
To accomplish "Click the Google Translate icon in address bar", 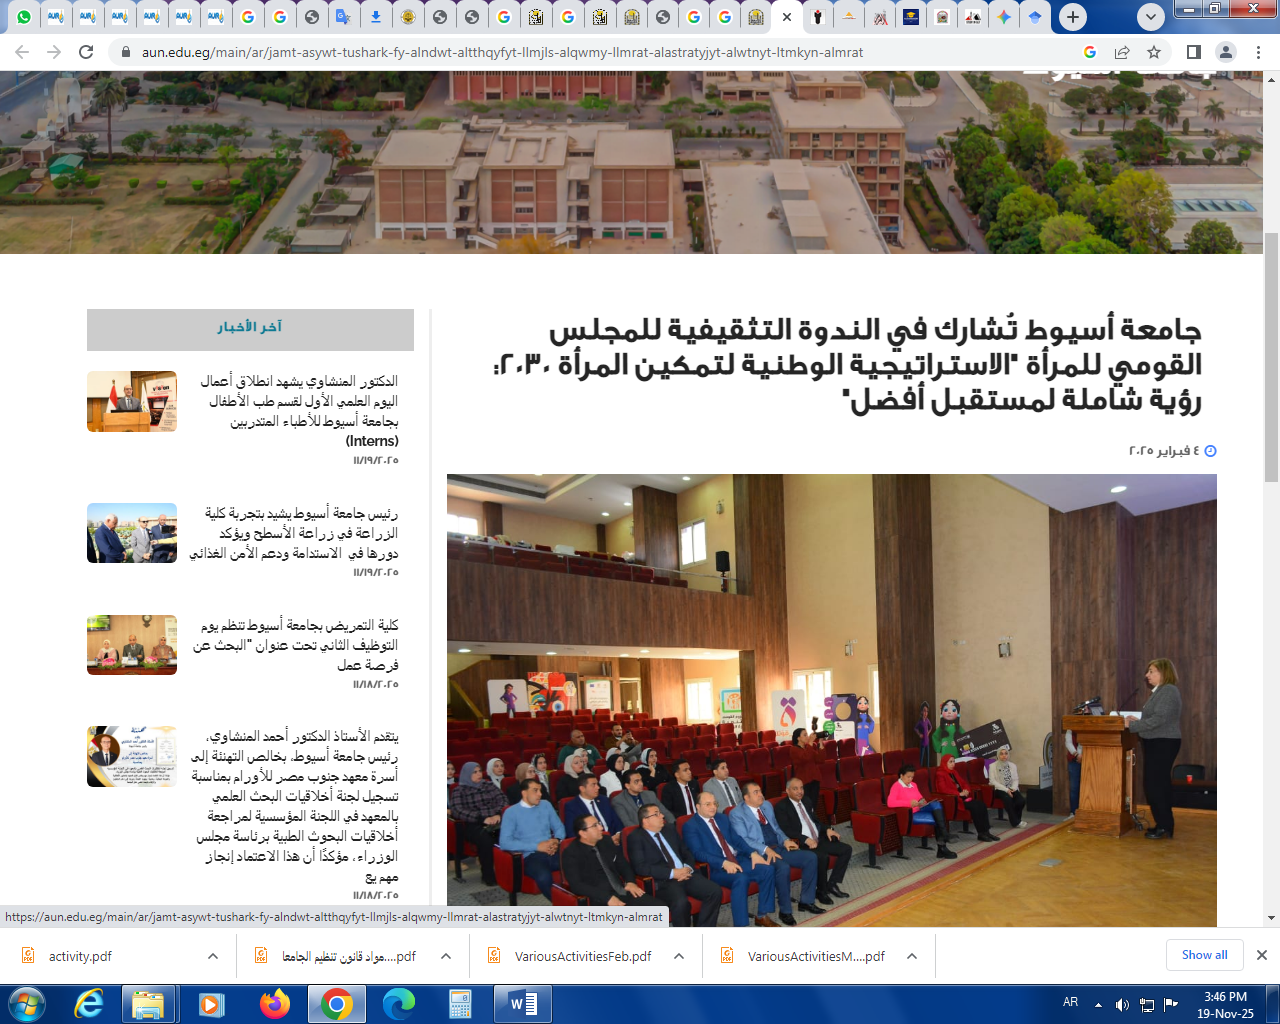I will pyautogui.click(x=1090, y=52).
